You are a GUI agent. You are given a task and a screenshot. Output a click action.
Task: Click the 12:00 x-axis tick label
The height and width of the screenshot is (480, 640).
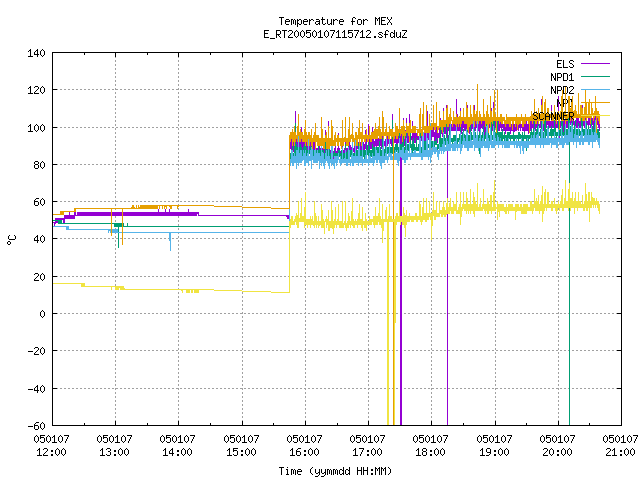point(51,452)
